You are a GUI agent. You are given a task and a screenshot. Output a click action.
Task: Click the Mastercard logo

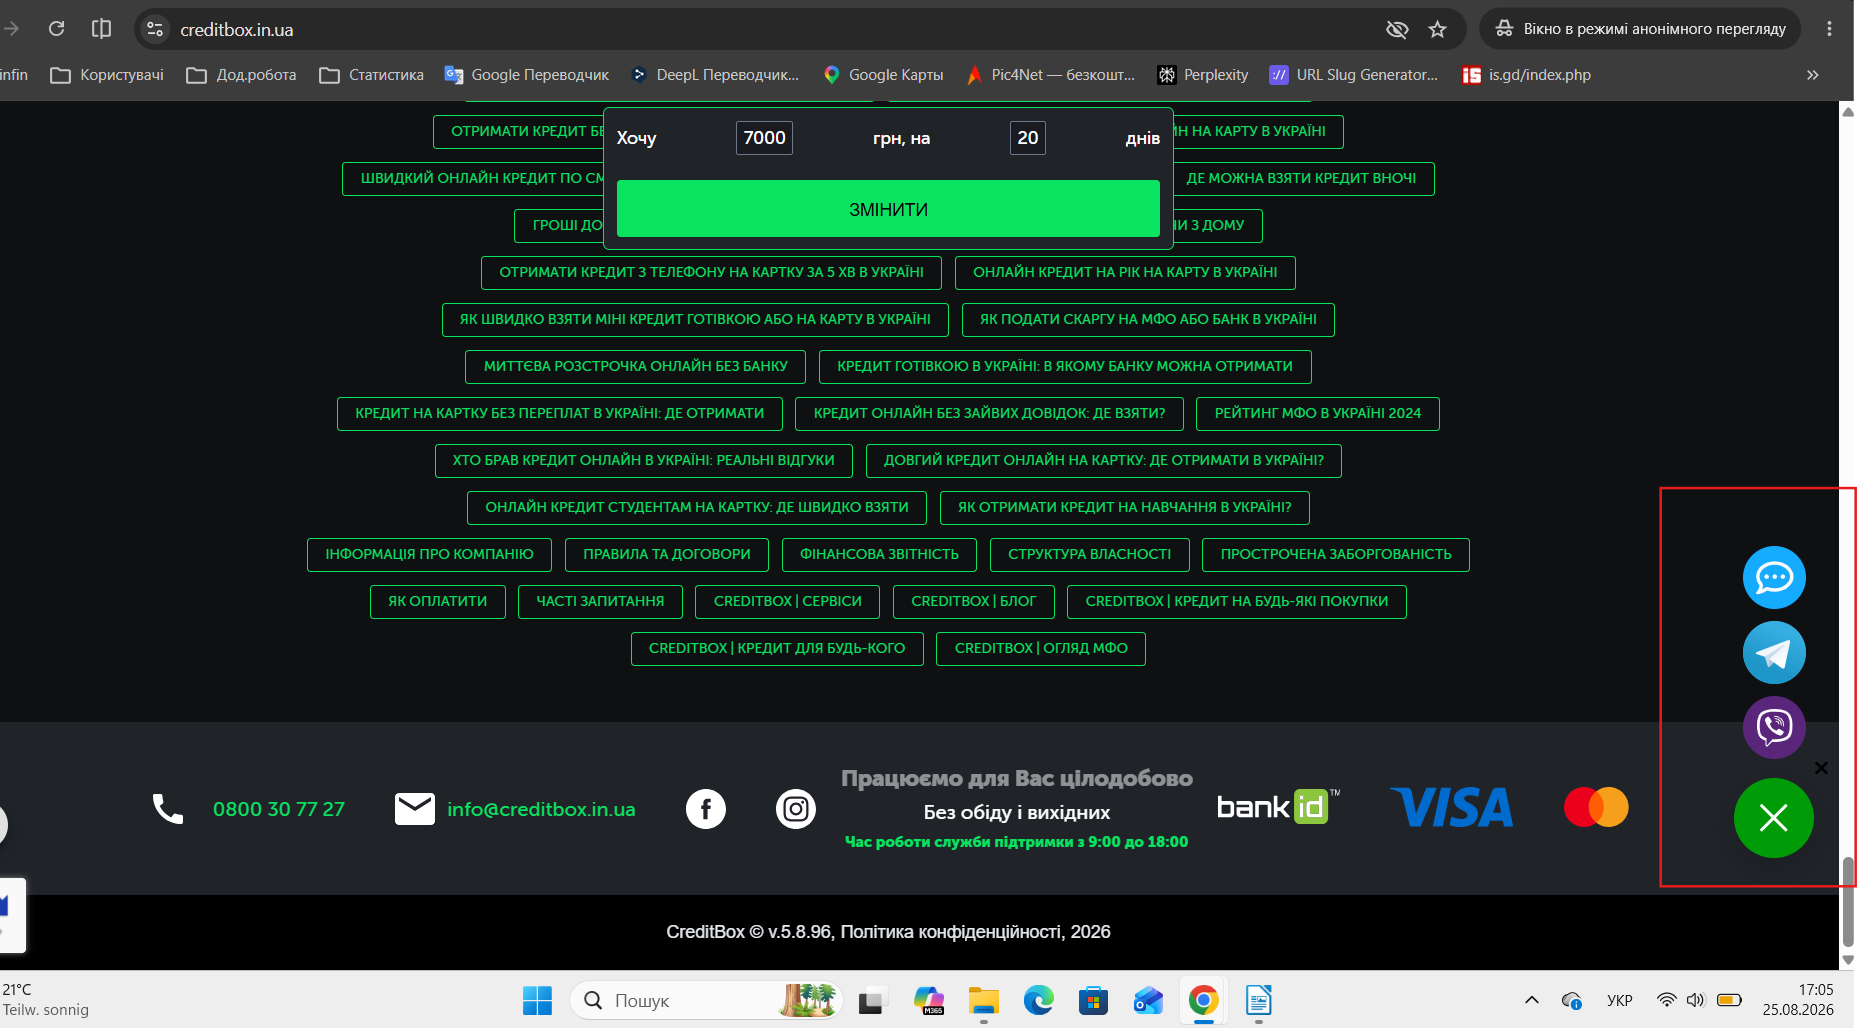click(x=1596, y=807)
